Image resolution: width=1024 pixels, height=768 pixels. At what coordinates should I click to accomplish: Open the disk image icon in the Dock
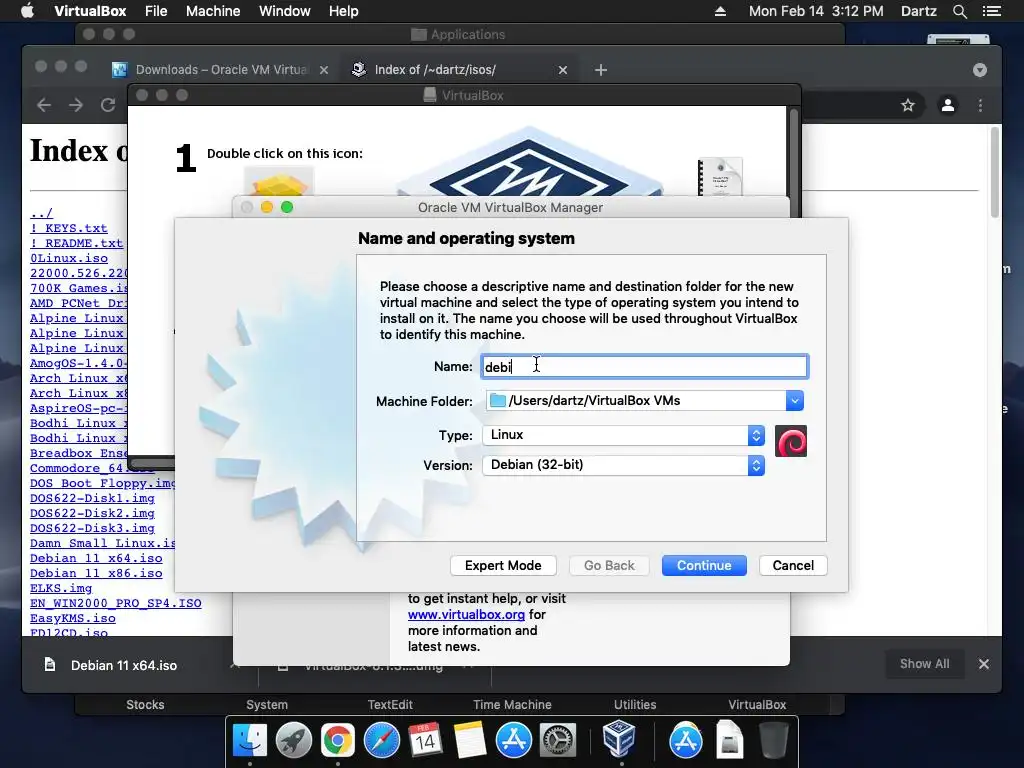click(729, 741)
